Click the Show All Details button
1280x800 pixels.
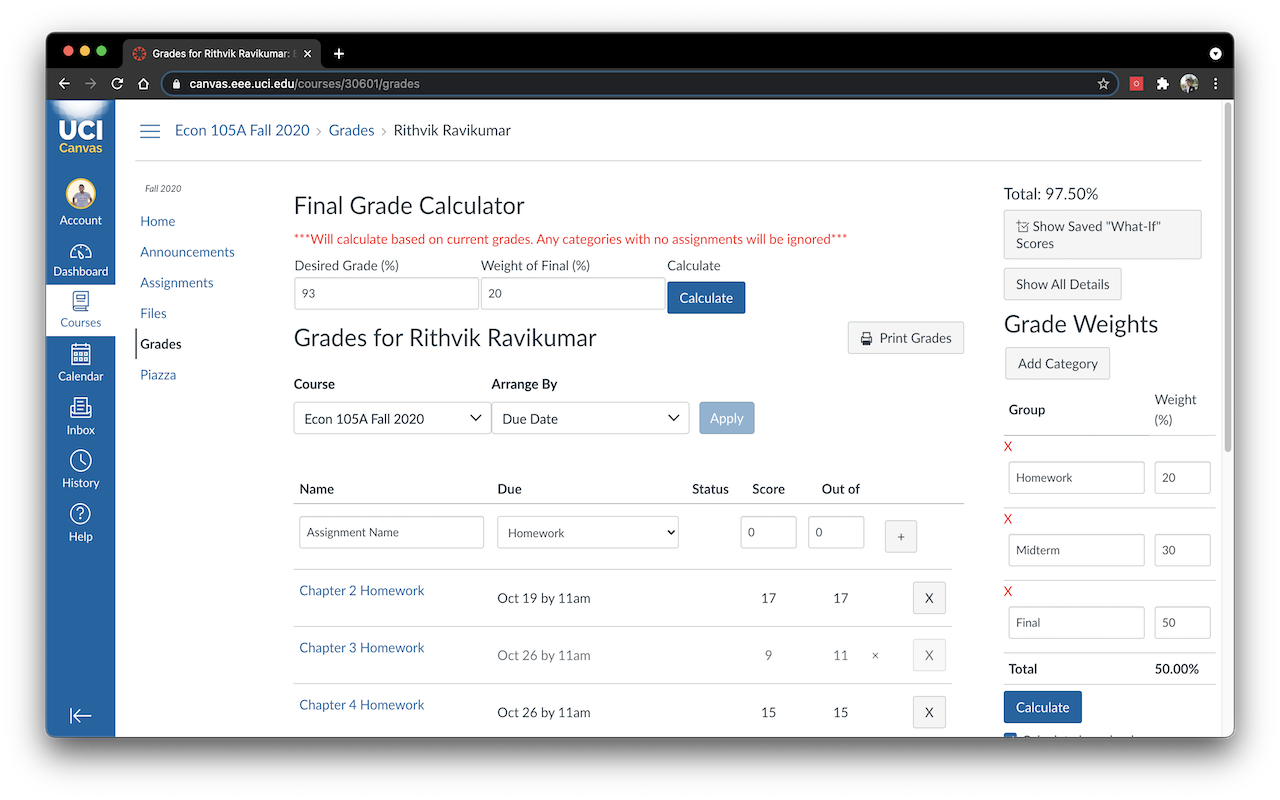coord(1063,284)
